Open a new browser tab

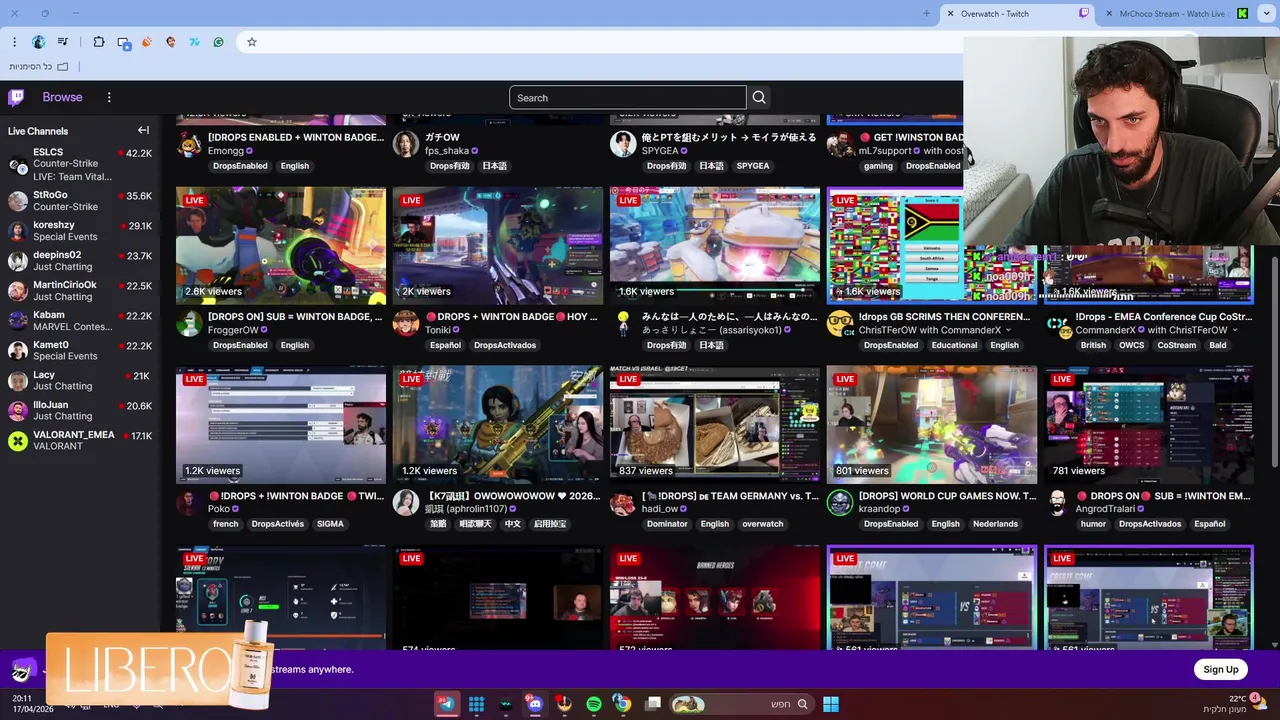pyautogui.click(x=926, y=14)
